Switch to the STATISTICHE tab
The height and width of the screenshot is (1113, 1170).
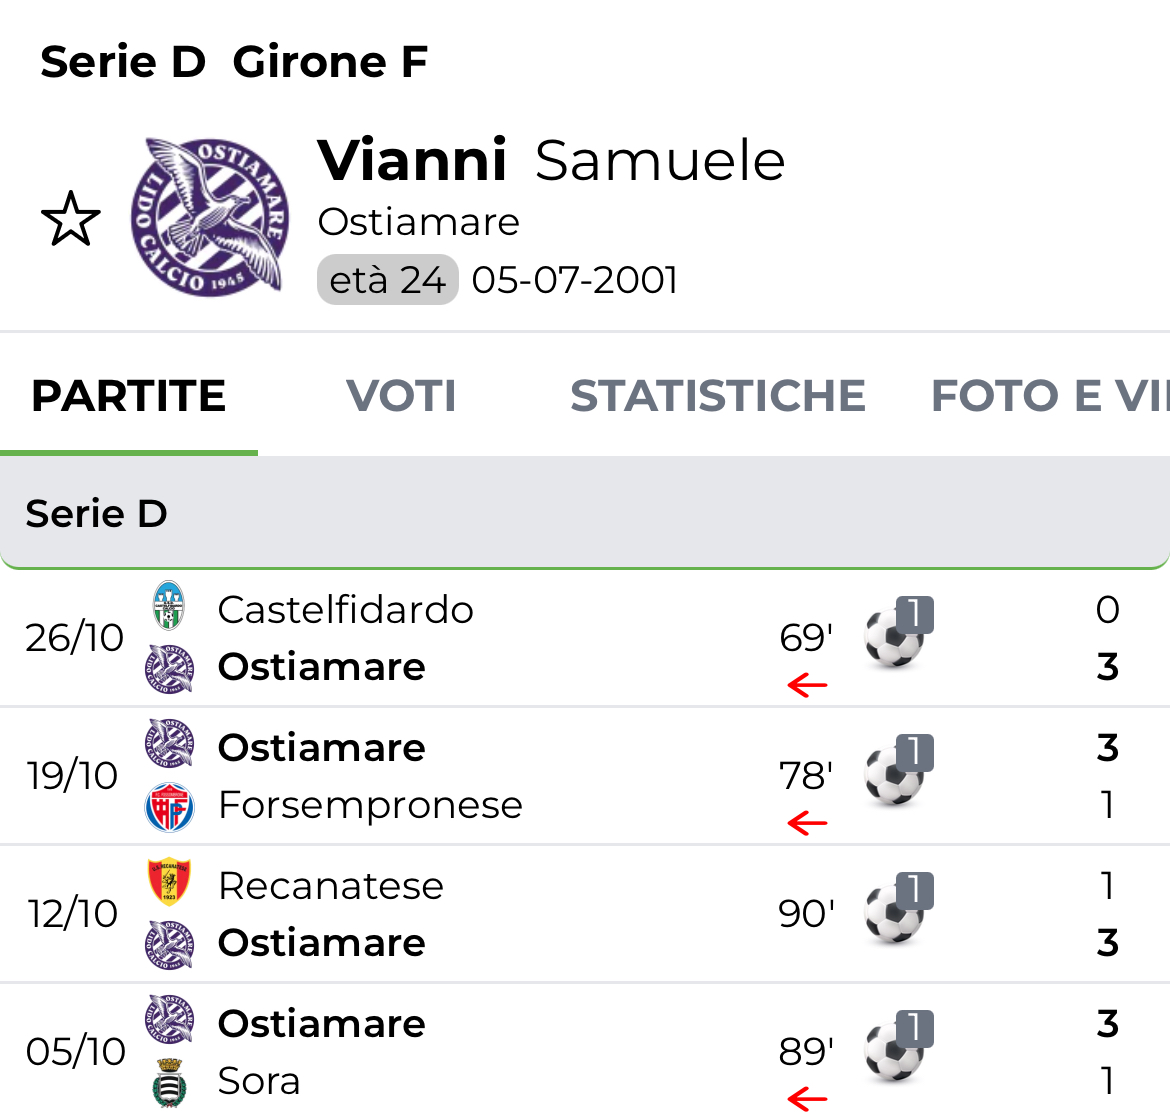click(717, 396)
